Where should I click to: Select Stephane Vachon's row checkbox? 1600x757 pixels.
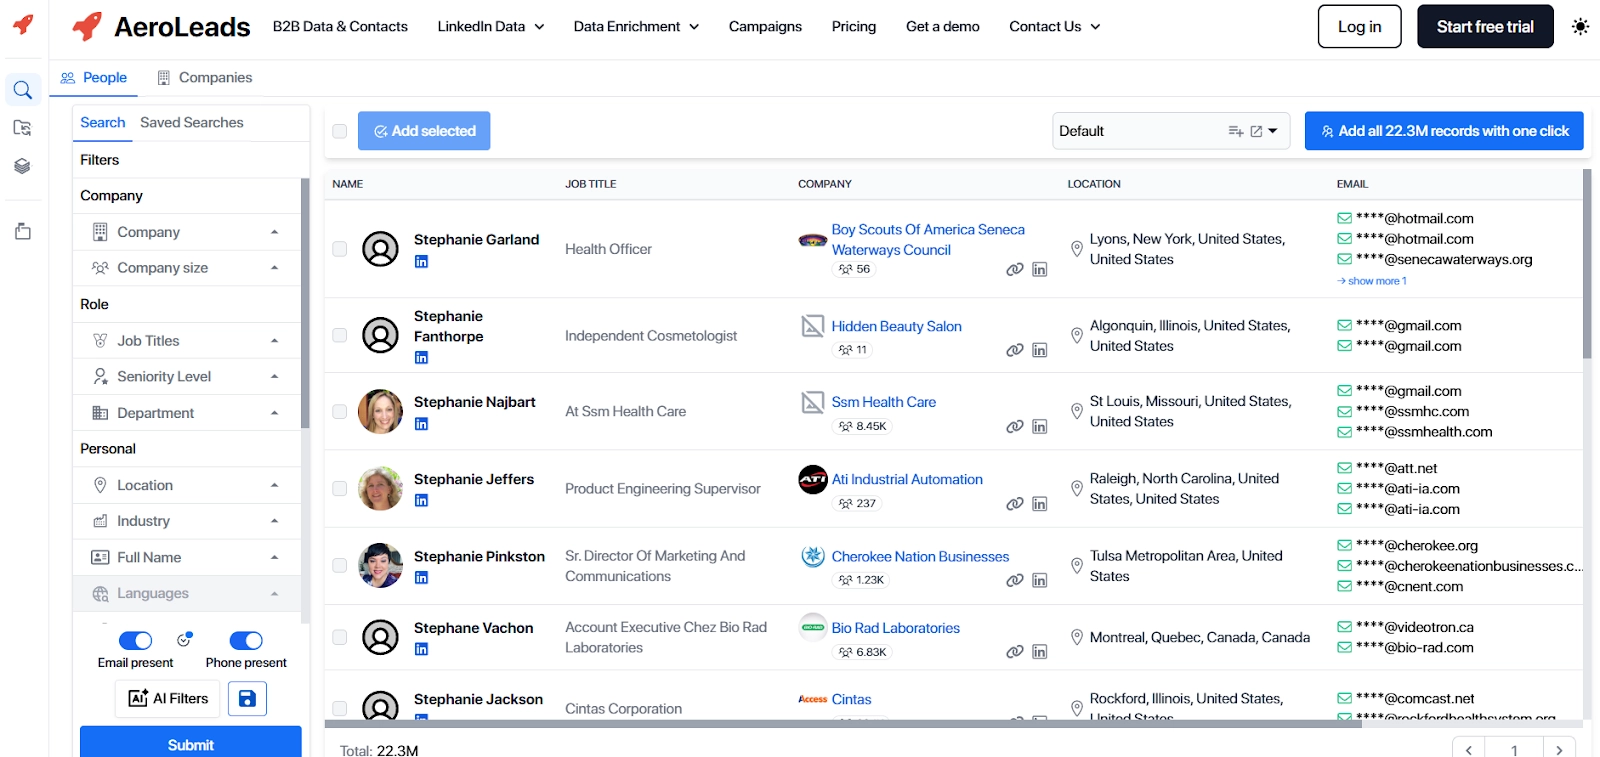coord(340,637)
